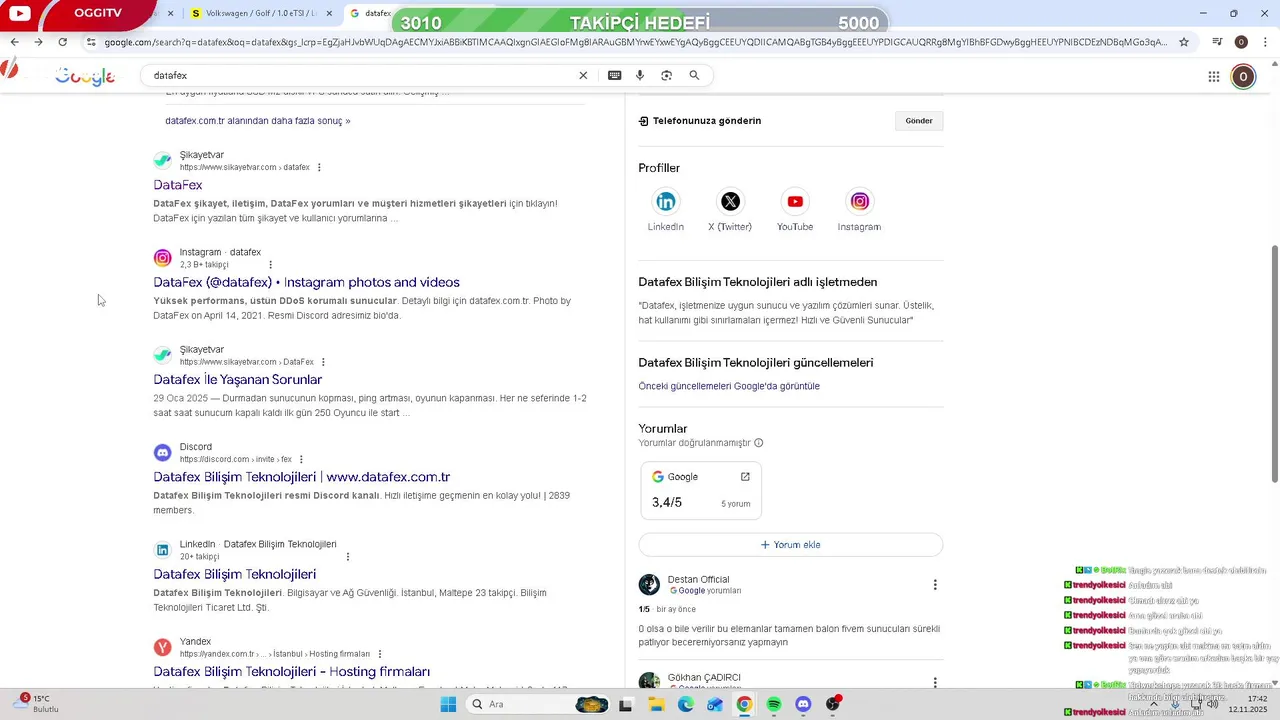
Task: Start voice search with the microphone icon
Action: tap(640, 75)
